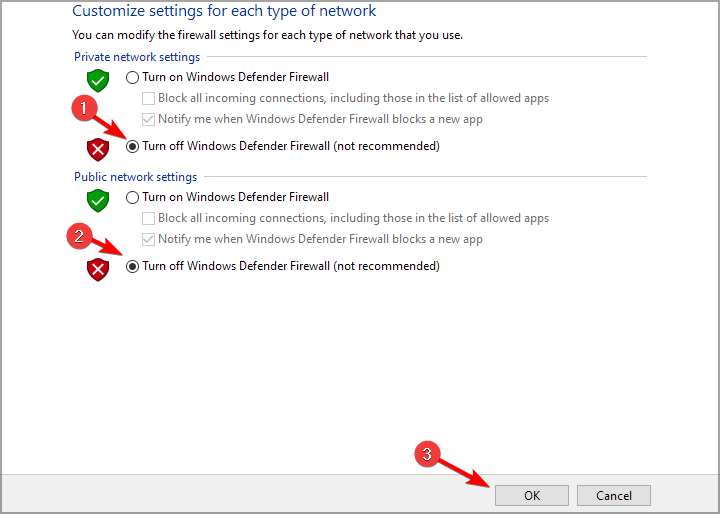Click the green shield under Private network settings

pyautogui.click(x=97, y=80)
